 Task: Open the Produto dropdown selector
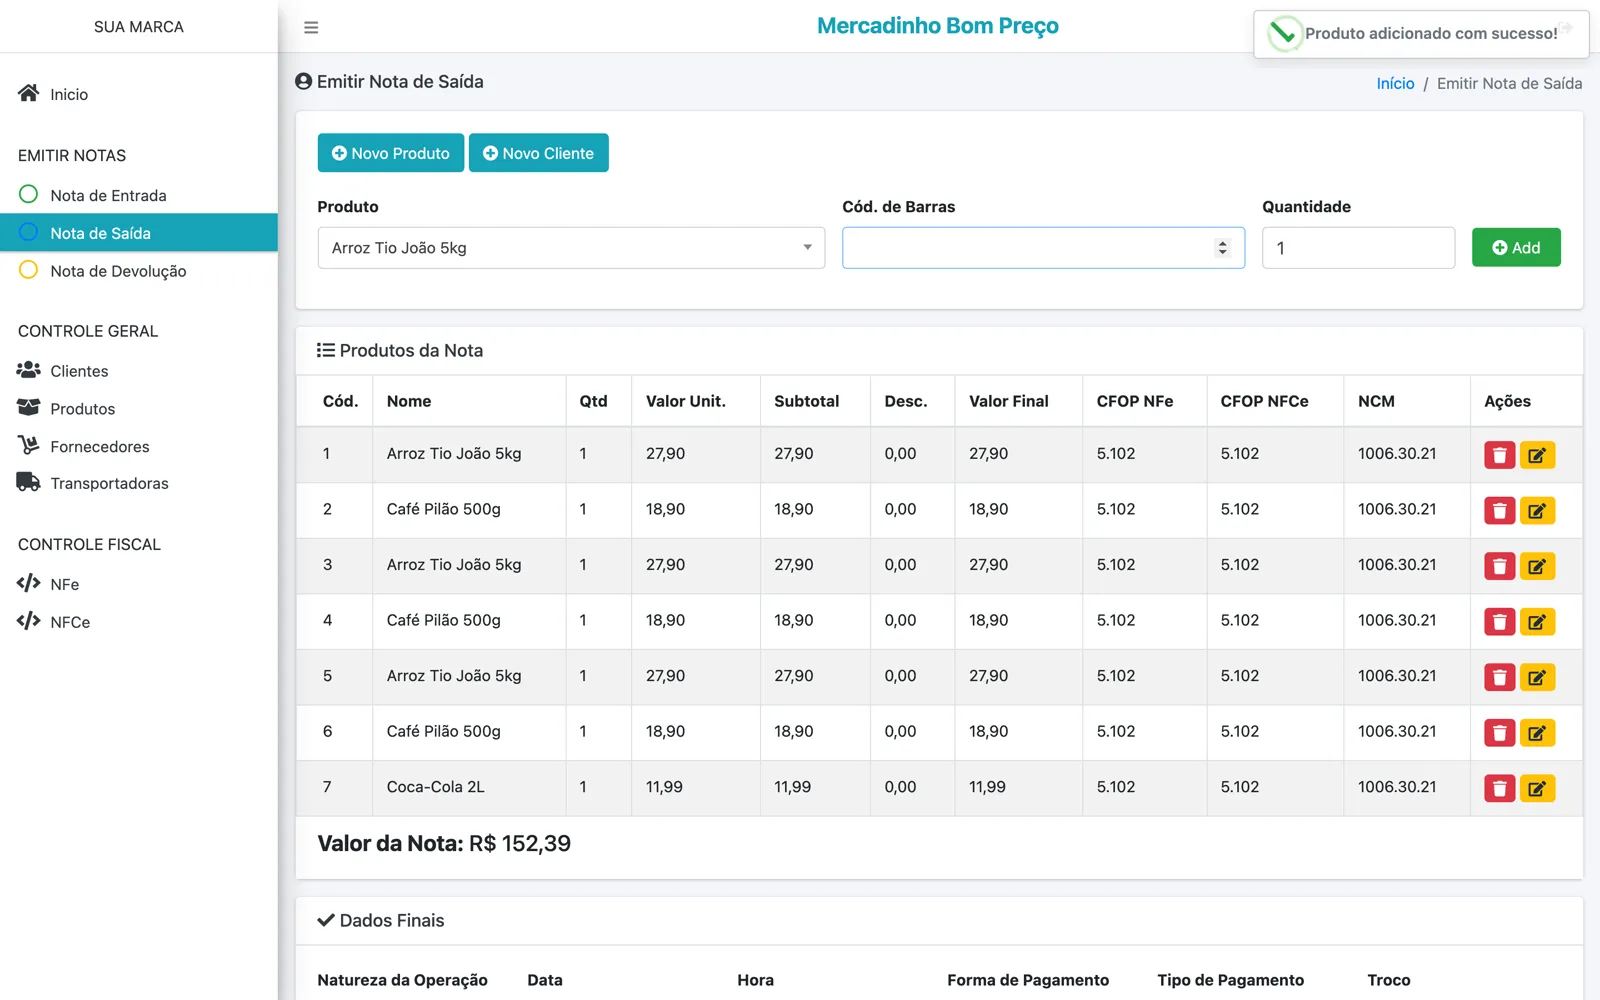[571, 248]
